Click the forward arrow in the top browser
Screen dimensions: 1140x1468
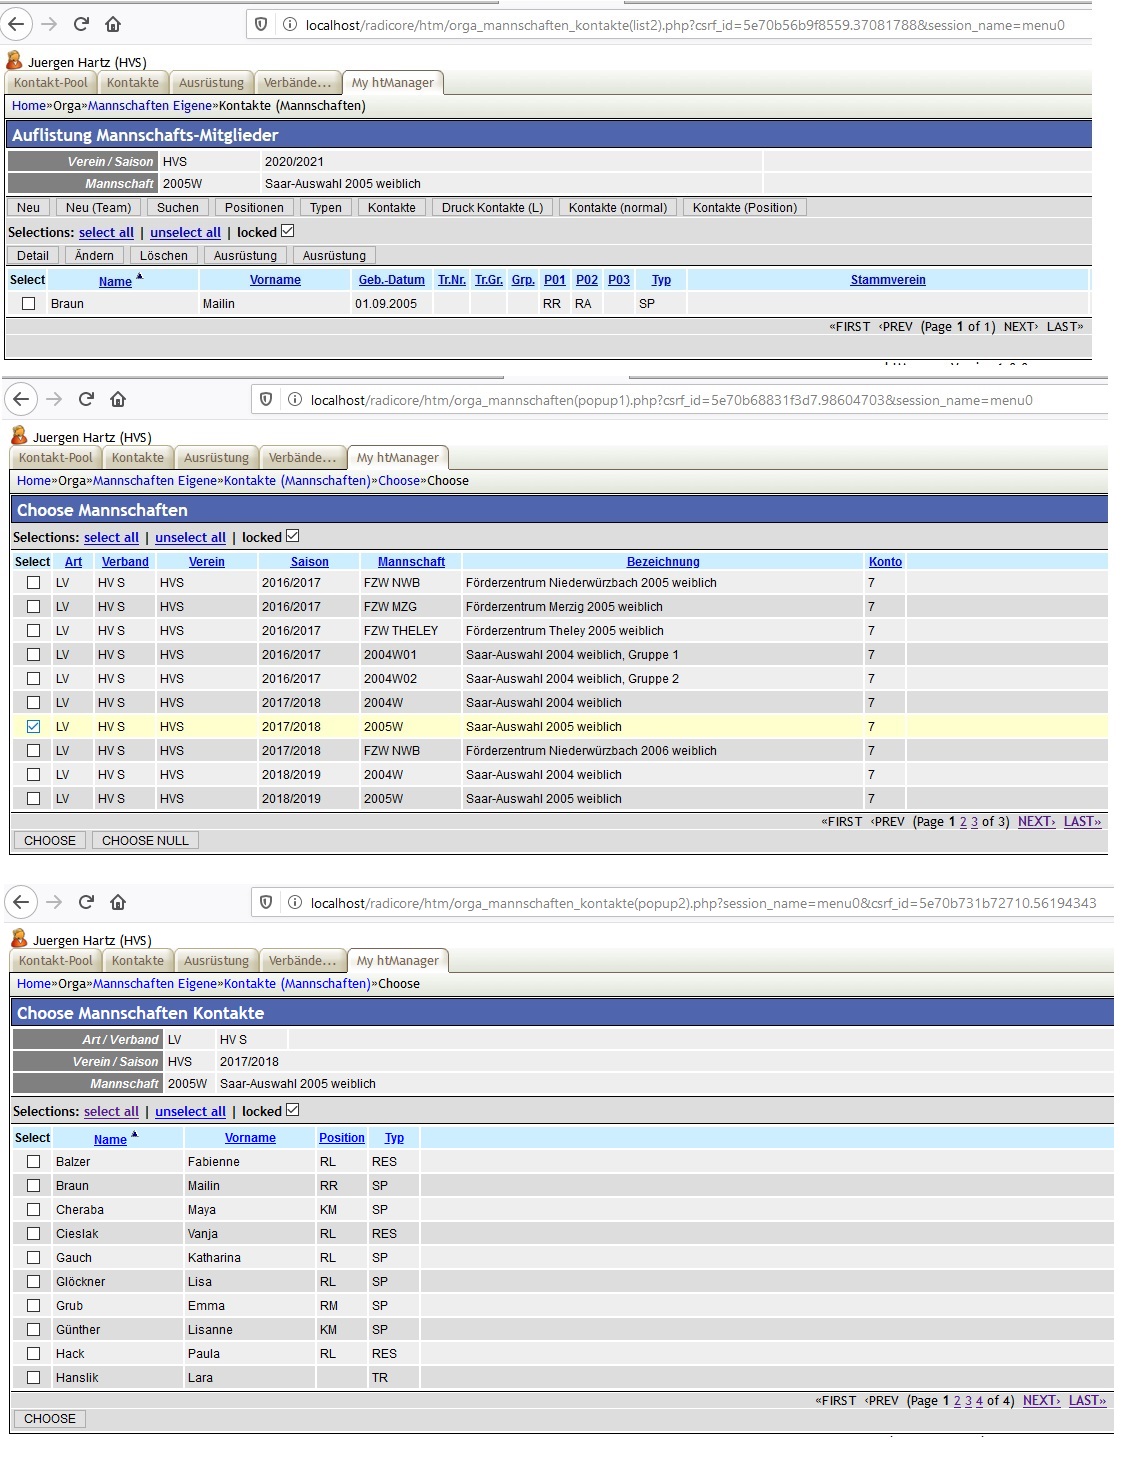tap(49, 24)
